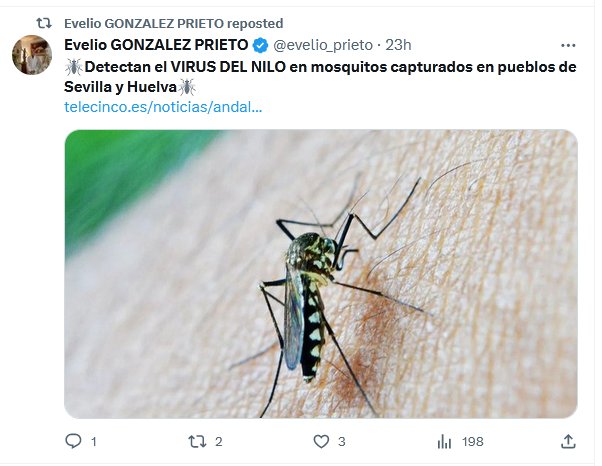Open the tweet via the 23h timestamp
This screenshot has width=602, height=466.
399,45
